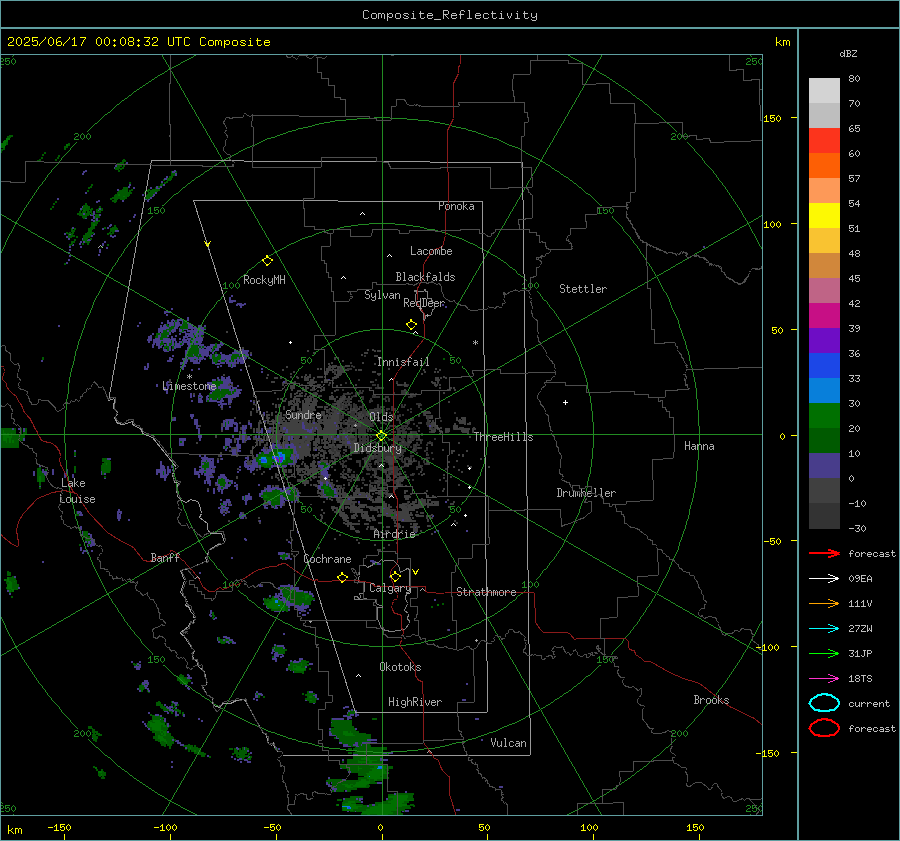This screenshot has height=841, width=900.
Task: Click the green 31JP arrow legend icon
Action: click(824, 653)
